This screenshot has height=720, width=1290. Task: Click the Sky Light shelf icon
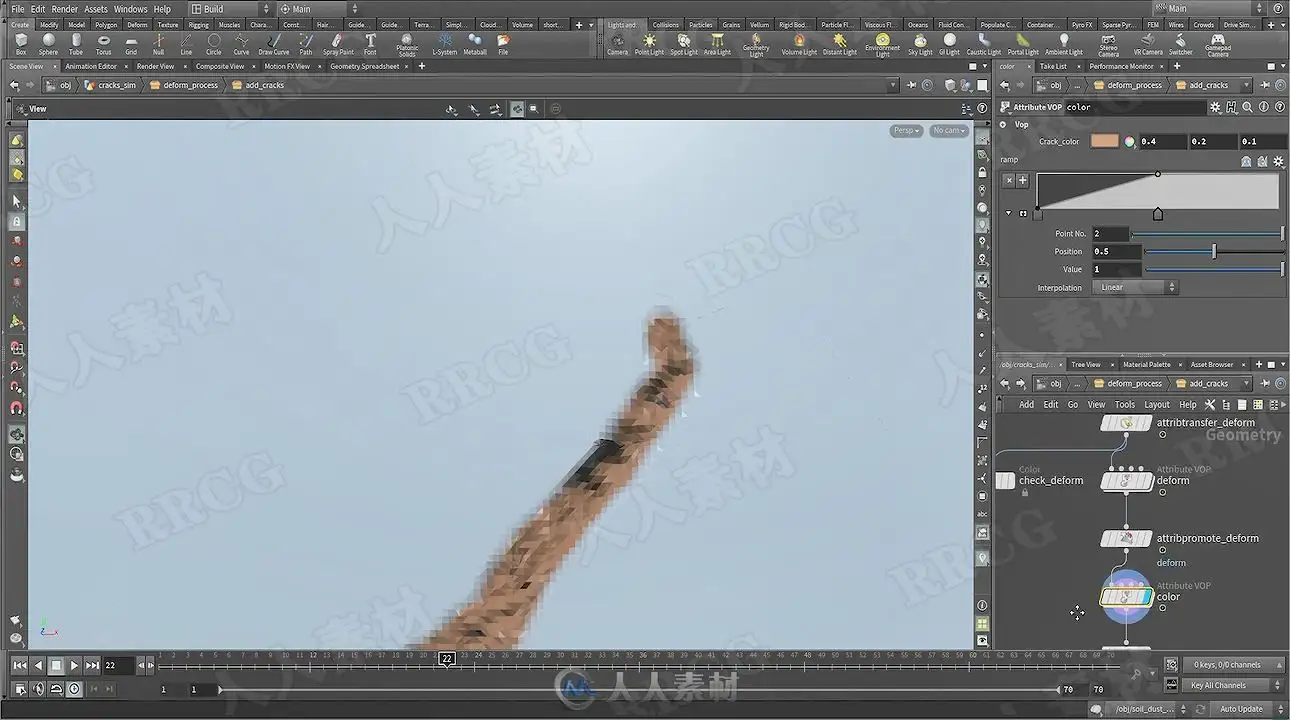(x=920, y=44)
